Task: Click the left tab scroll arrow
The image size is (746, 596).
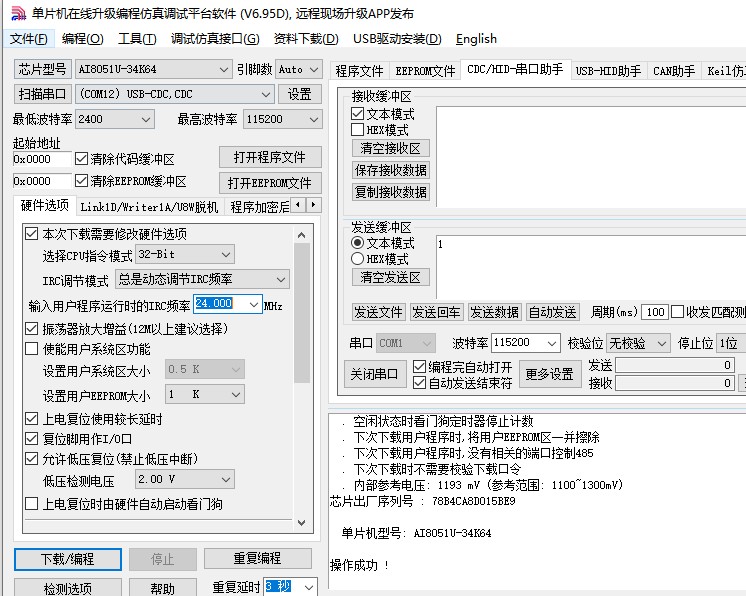Action: pyautogui.click(x=298, y=205)
